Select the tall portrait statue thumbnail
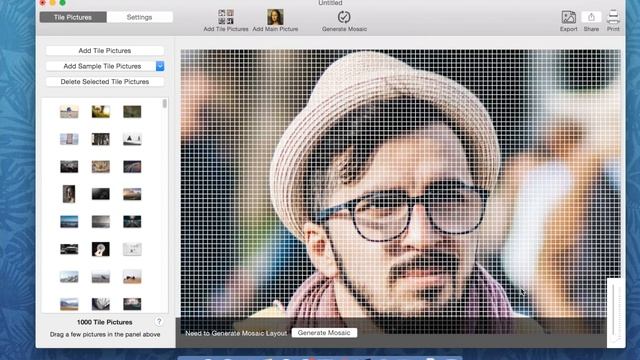 [x=69, y=194]
